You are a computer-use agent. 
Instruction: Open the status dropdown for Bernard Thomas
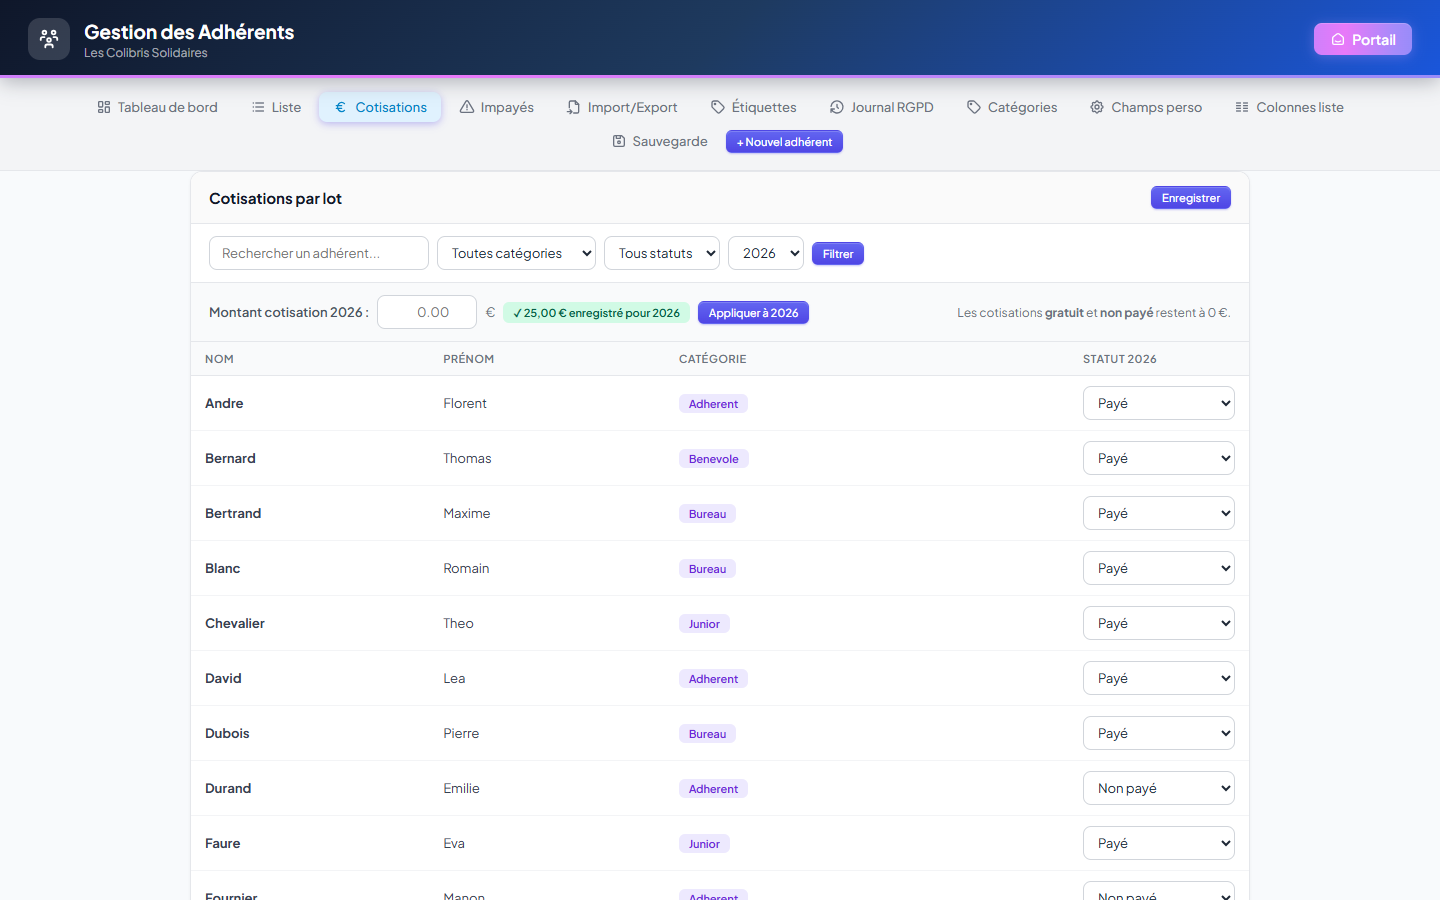pos(1159,458)
